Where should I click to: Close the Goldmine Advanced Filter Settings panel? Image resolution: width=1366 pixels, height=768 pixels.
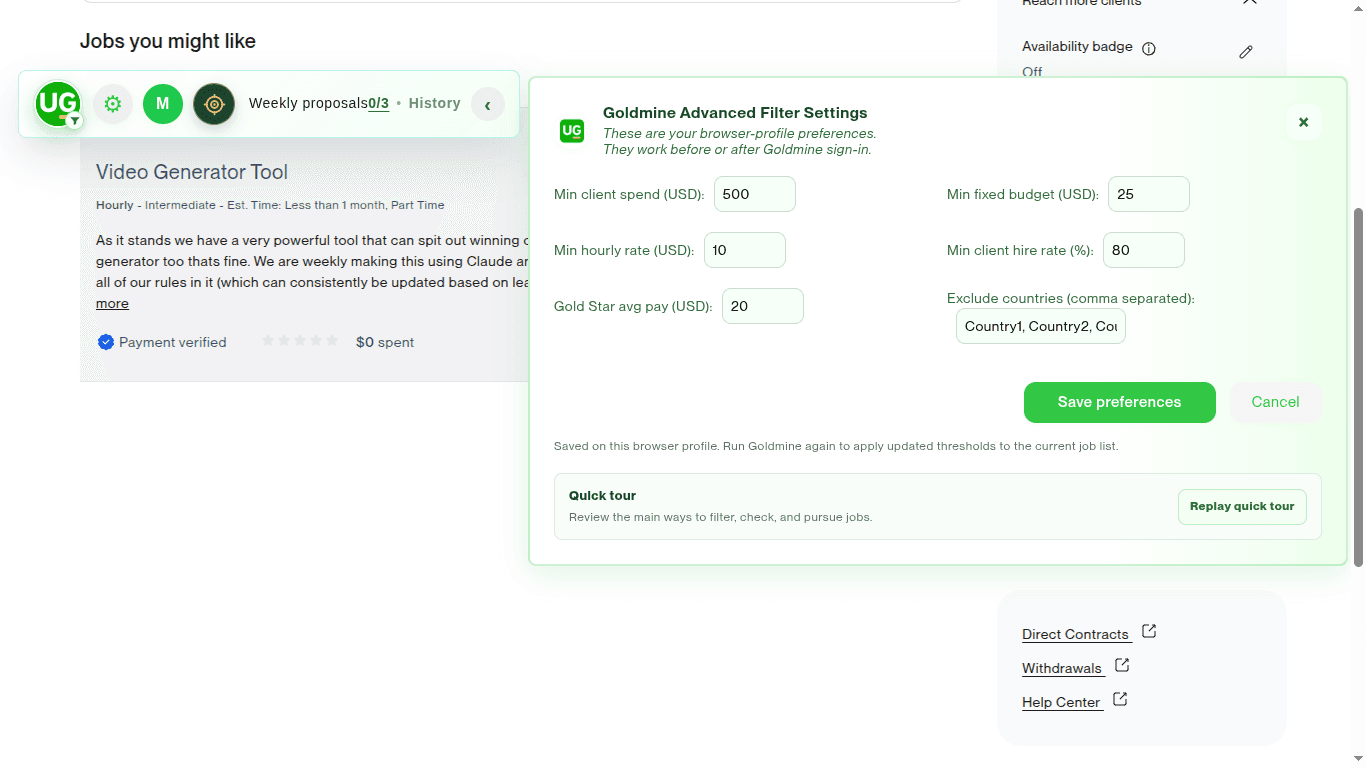coord(1303,122)
